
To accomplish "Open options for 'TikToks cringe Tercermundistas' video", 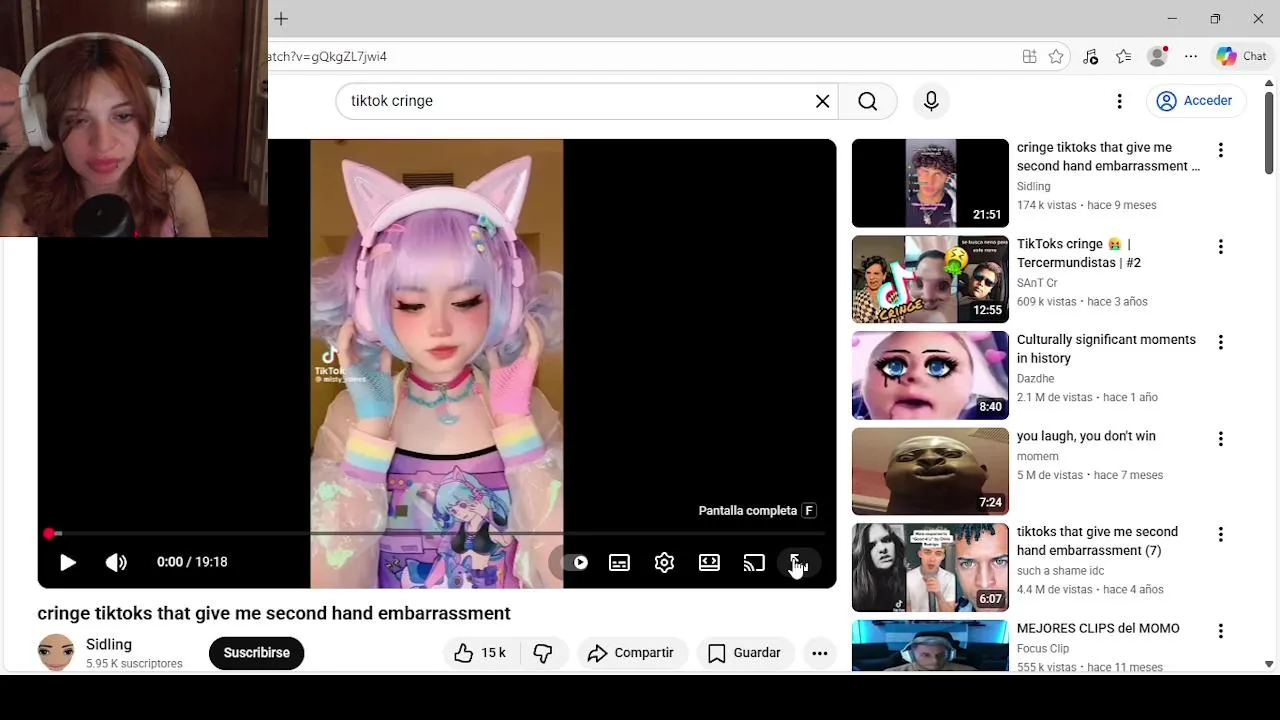I will [1220, 246].
